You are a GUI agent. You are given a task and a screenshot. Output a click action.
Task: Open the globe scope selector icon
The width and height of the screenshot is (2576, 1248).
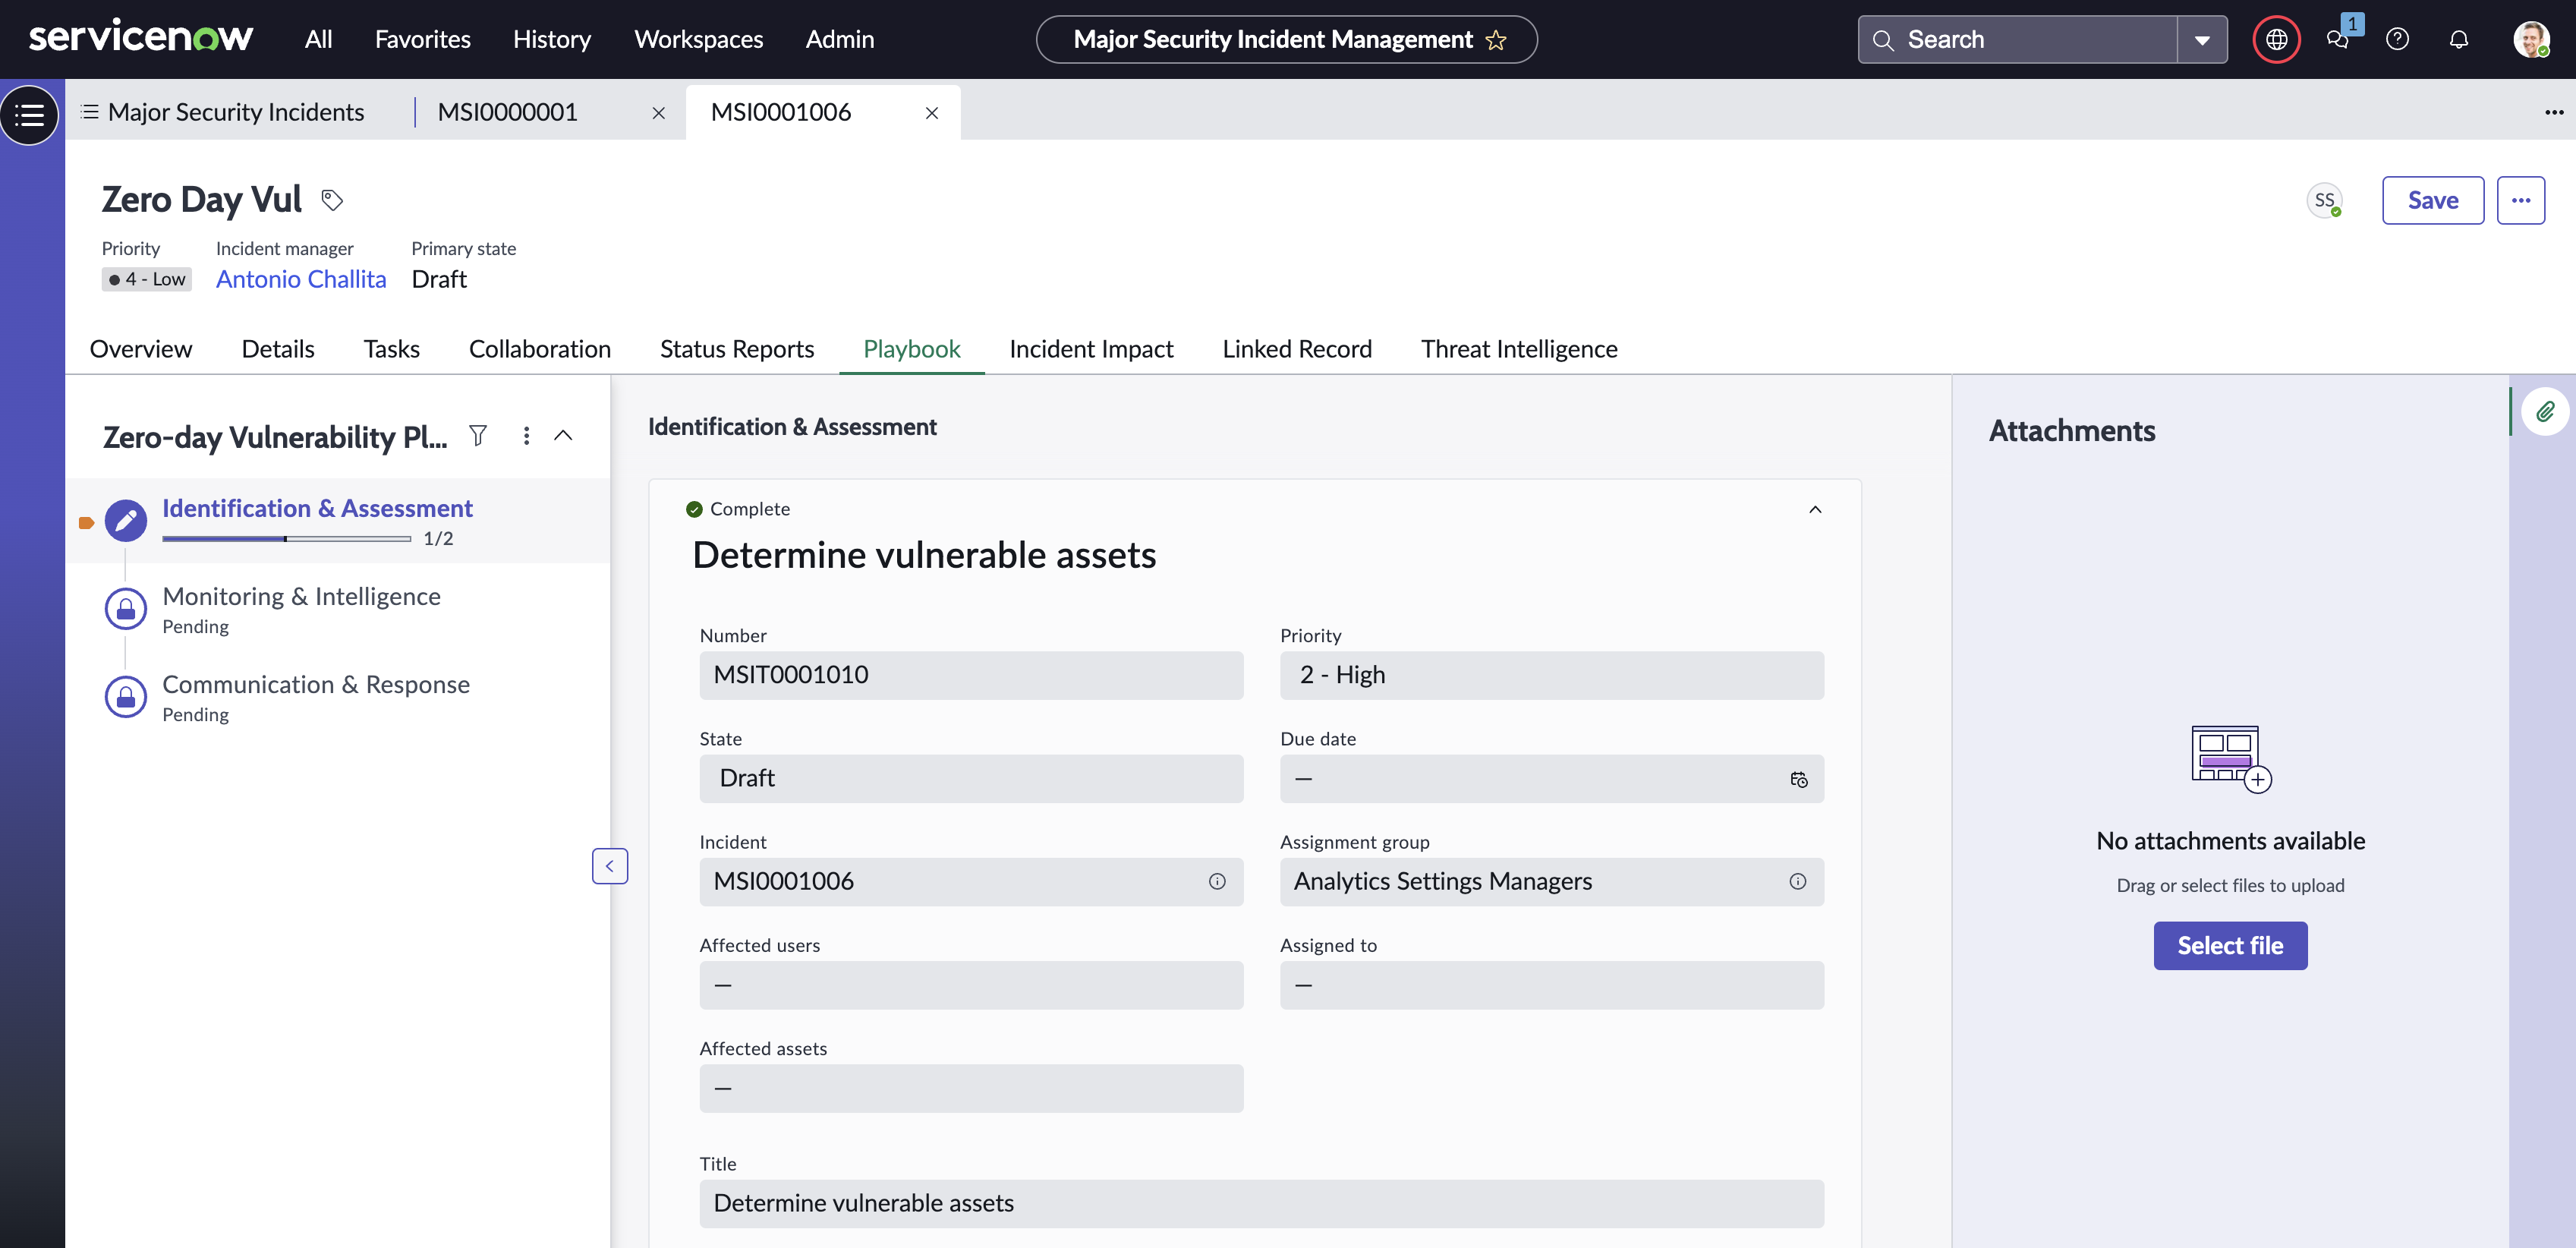tap(2277, 40)
